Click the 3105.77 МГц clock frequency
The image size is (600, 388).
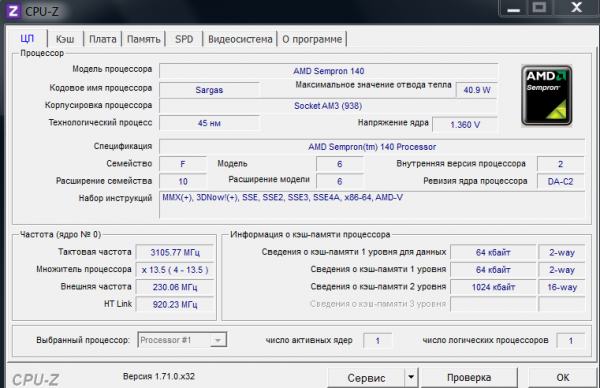[x=175, y=253]
